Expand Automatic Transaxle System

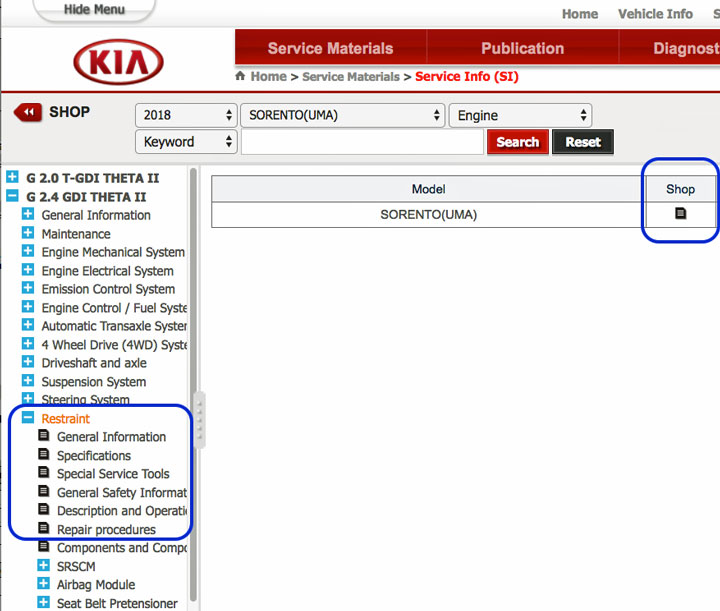tap(28, 325)
